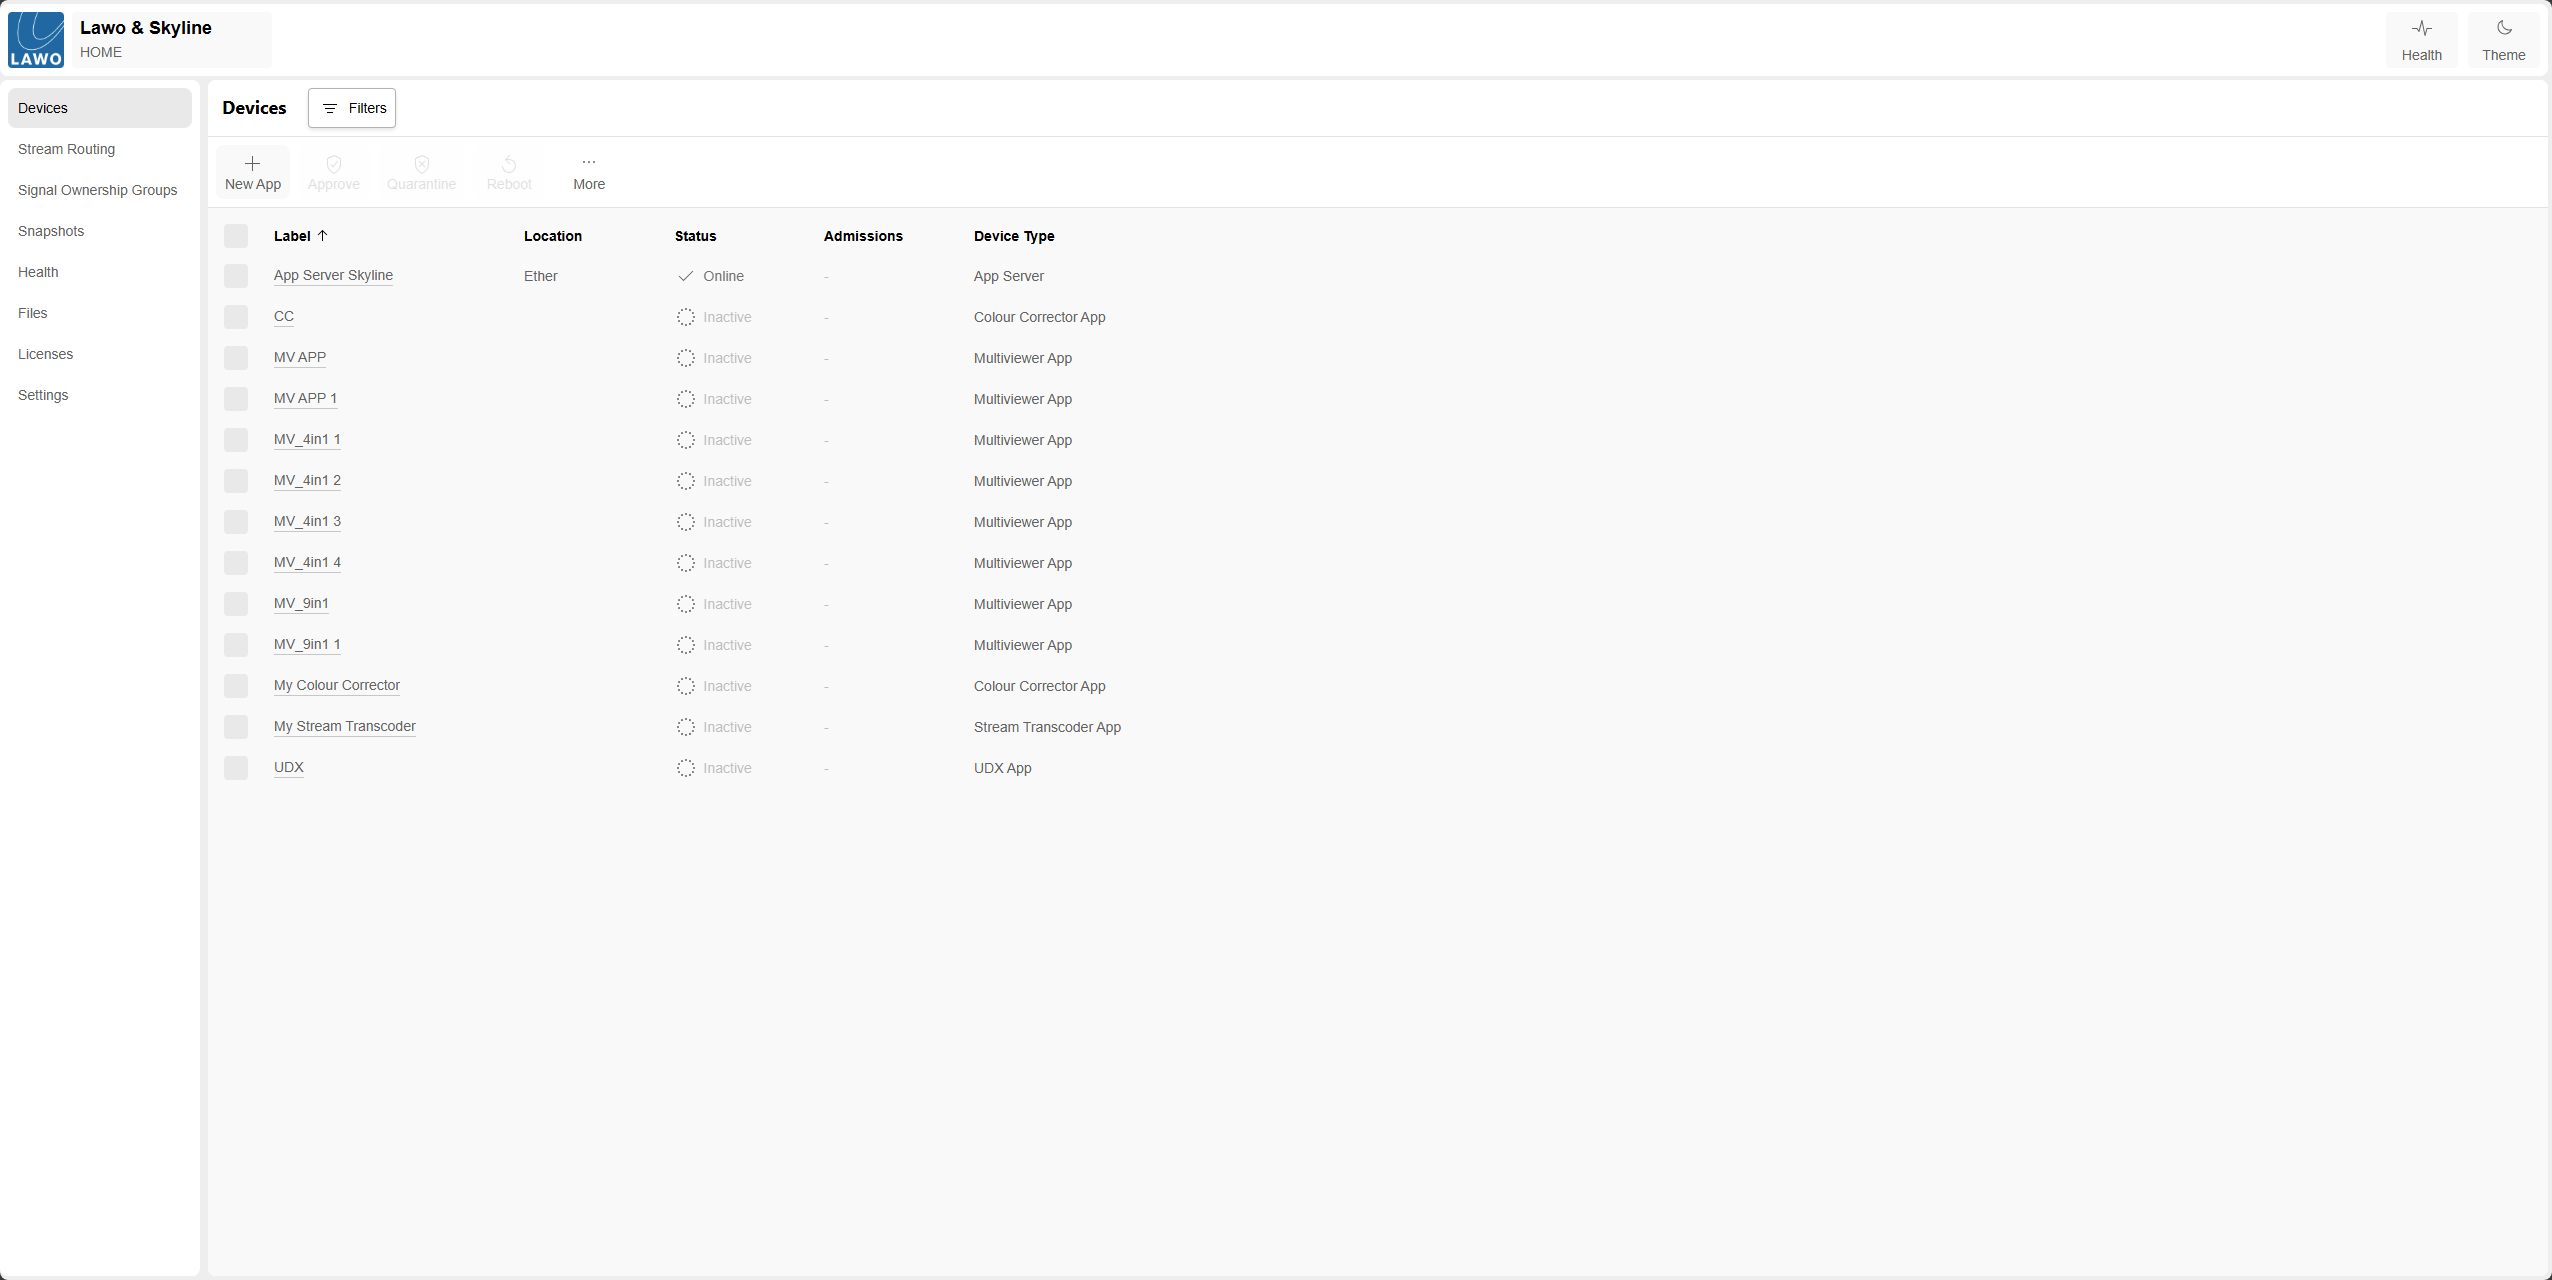
Task: Sort by the Admissions column header
Action: click(x=863, y=236)
